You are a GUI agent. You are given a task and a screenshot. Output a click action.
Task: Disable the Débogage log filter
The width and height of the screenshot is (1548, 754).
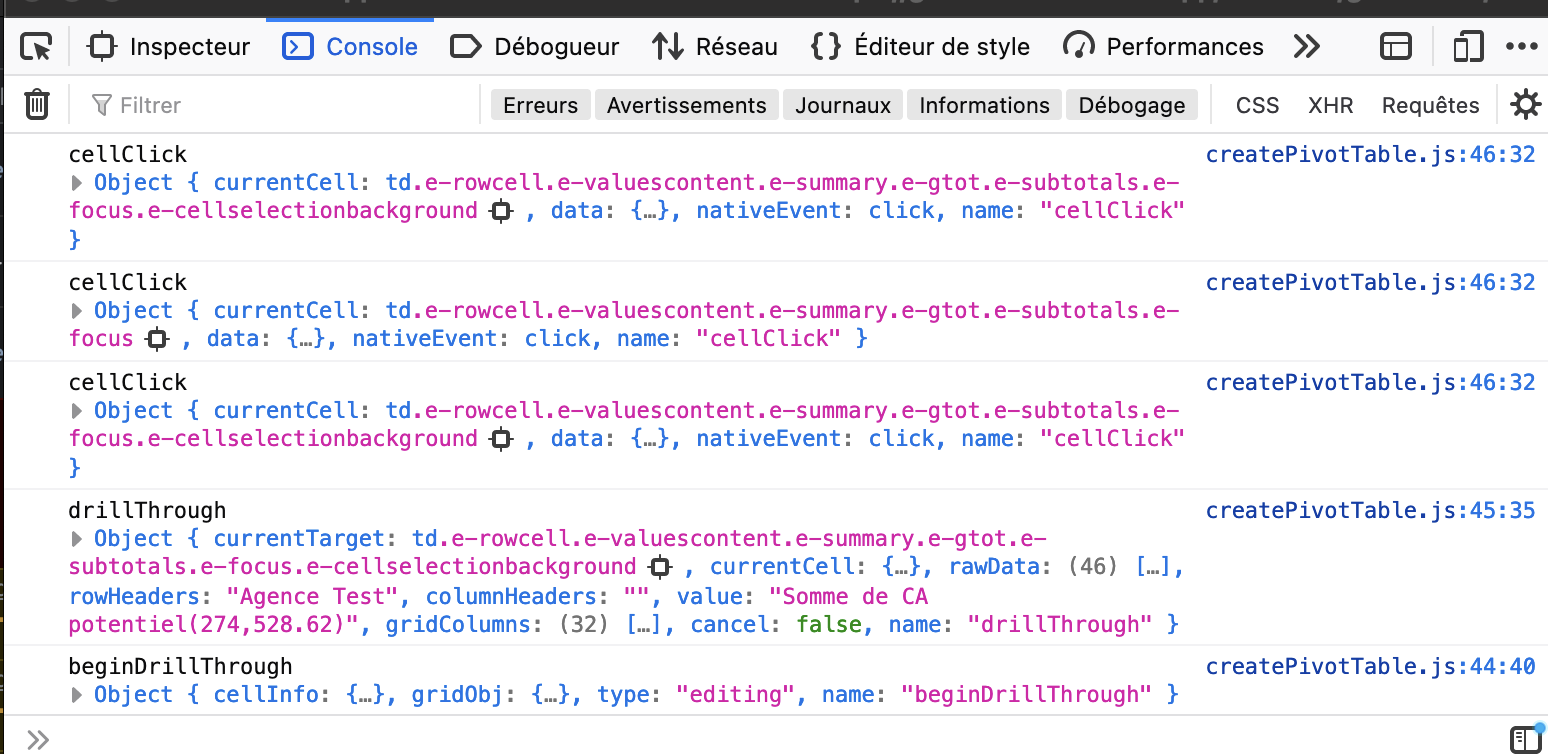click(1131, 105)
